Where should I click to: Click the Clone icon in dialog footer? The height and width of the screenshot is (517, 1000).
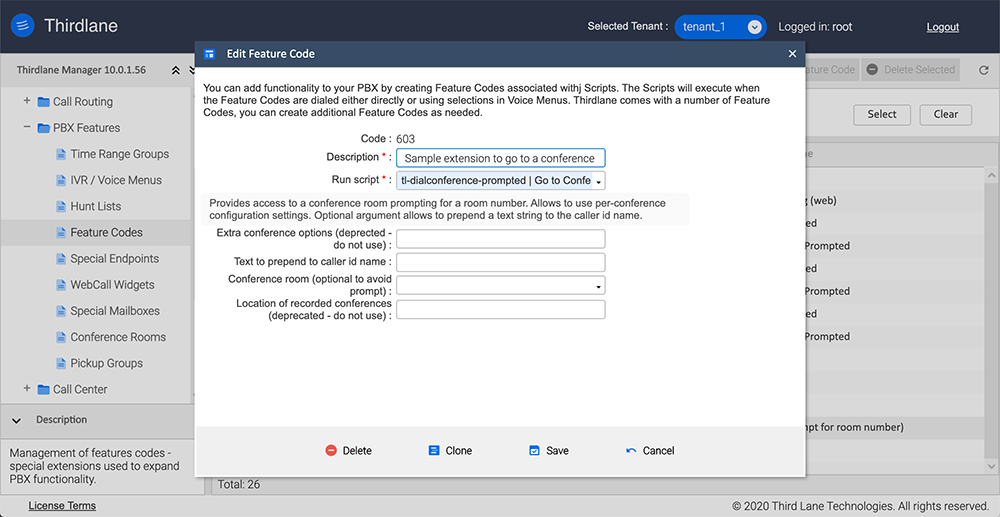[434, 451]
